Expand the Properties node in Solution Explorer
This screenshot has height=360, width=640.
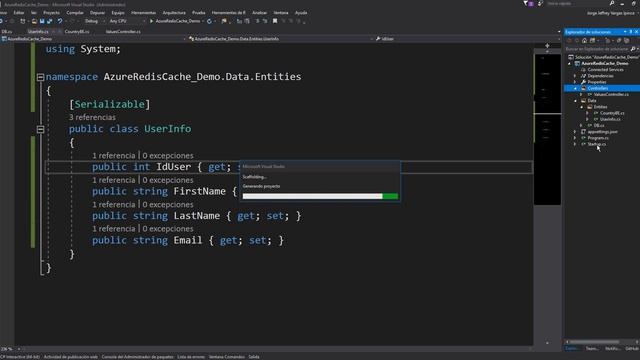coord(575,82)
